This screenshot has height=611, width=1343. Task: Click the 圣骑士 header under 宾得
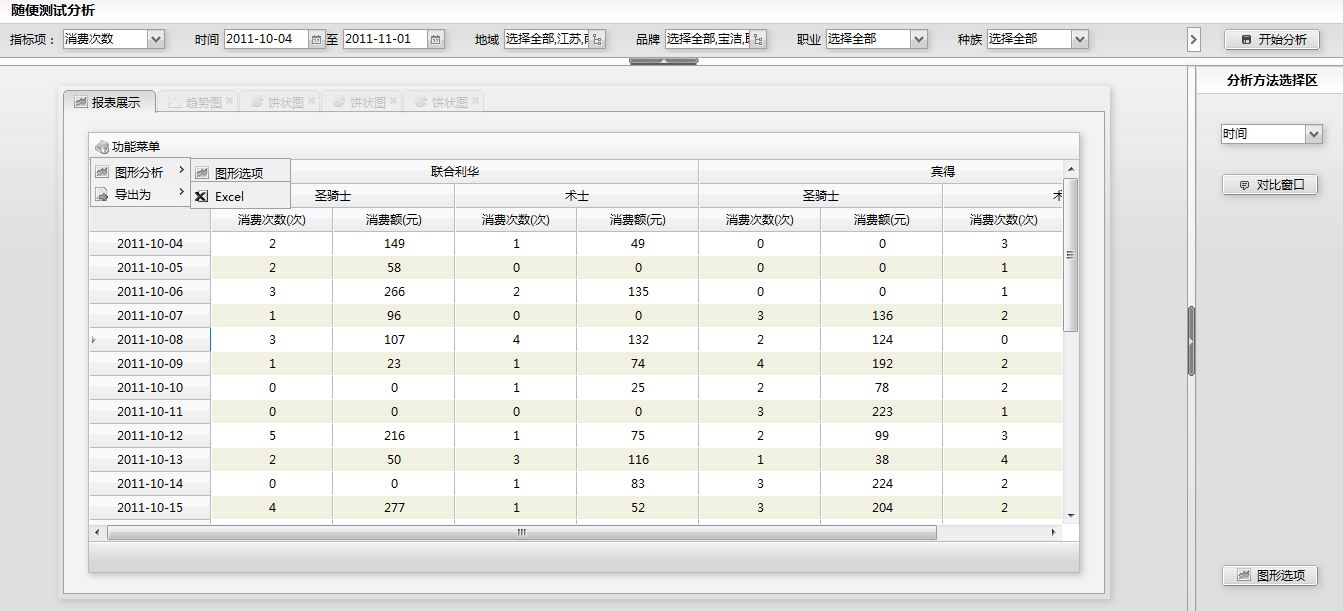click(821, 196)
